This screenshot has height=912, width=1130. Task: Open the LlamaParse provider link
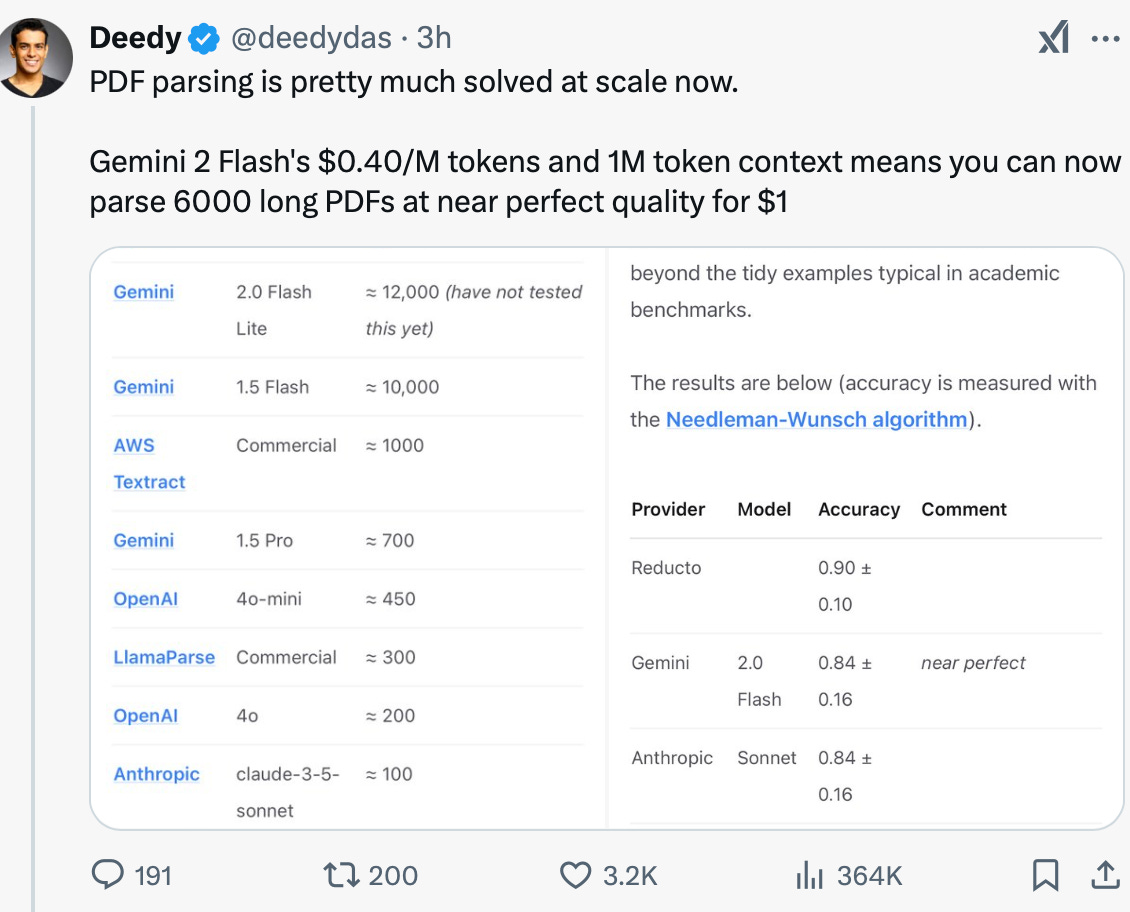point(164,657)
